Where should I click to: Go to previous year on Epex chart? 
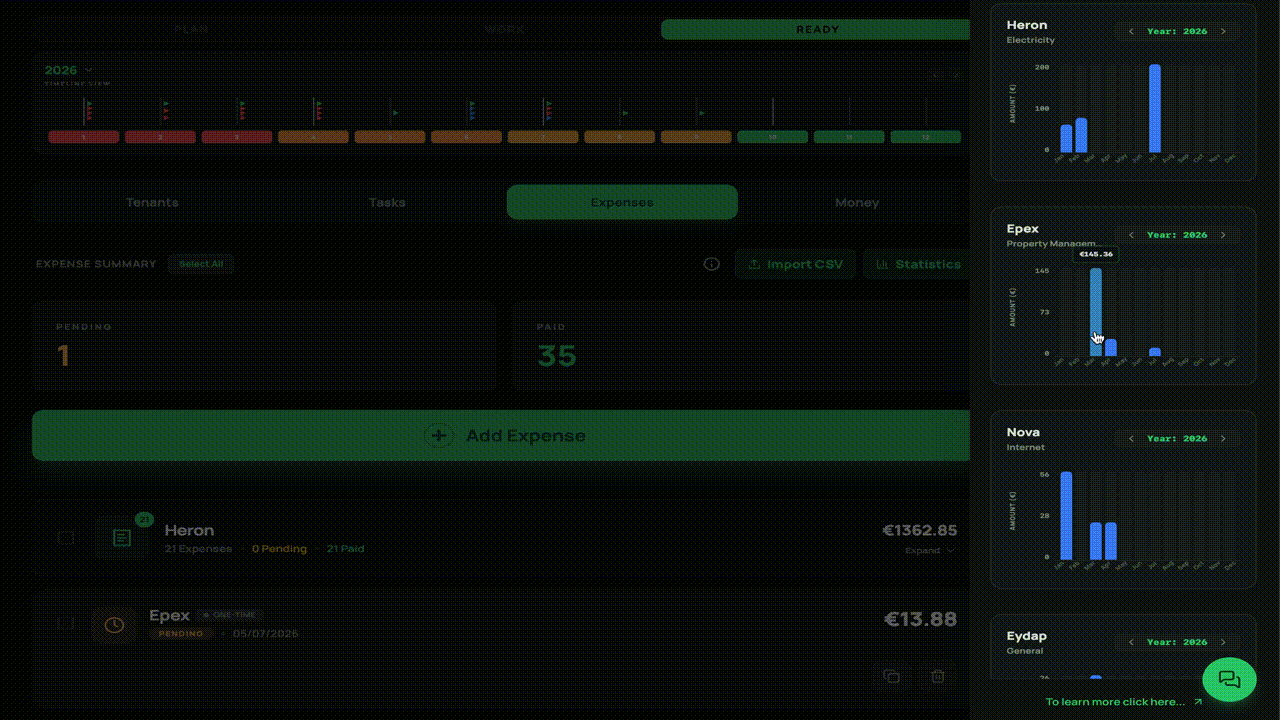[1131, 235]
